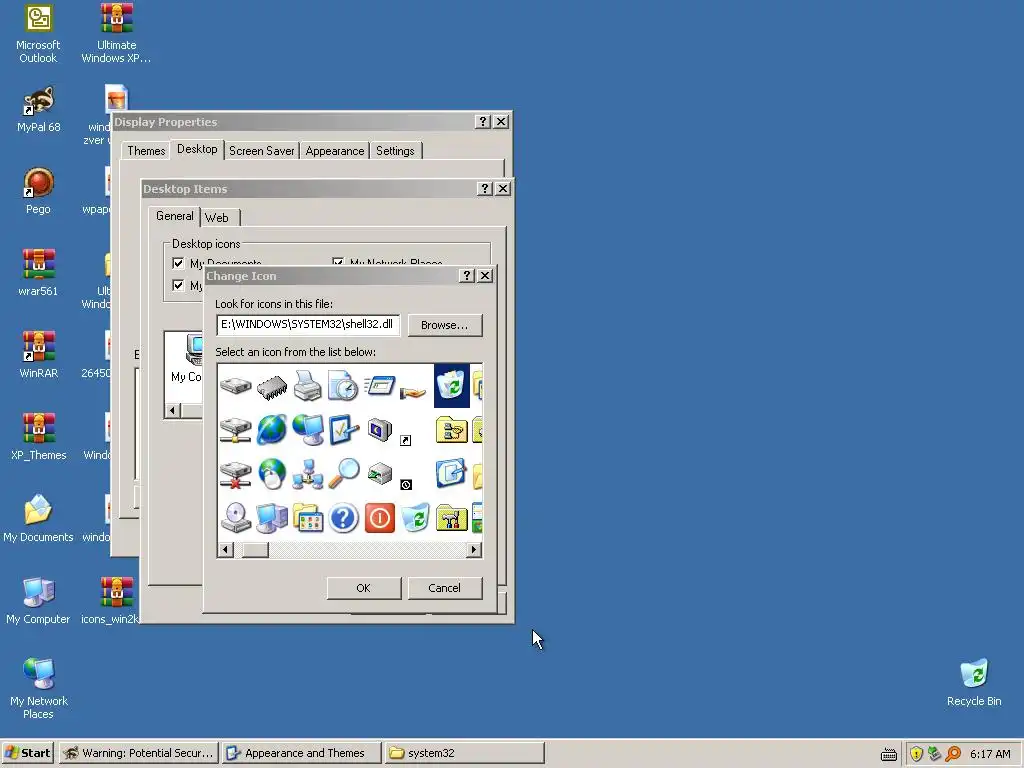Click the icon file path field

coord(308,325)
